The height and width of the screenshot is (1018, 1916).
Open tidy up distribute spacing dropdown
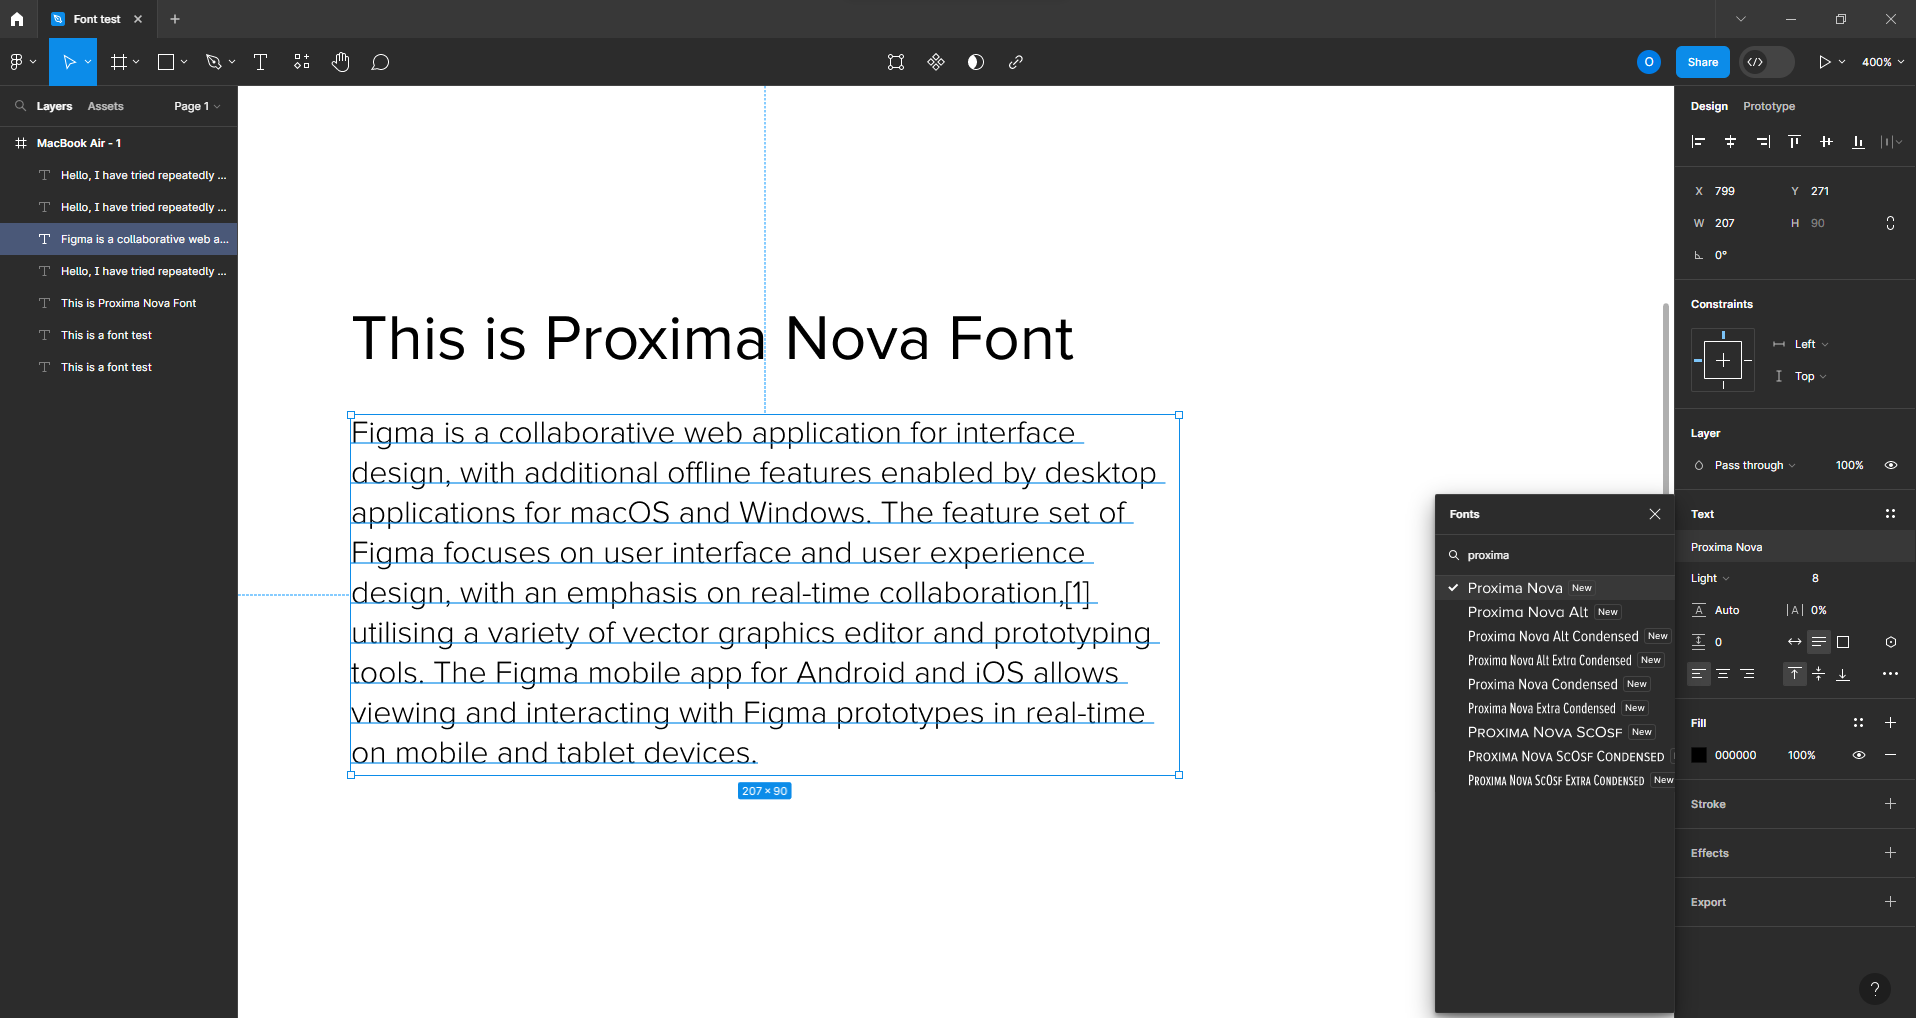pos(1891,142)
